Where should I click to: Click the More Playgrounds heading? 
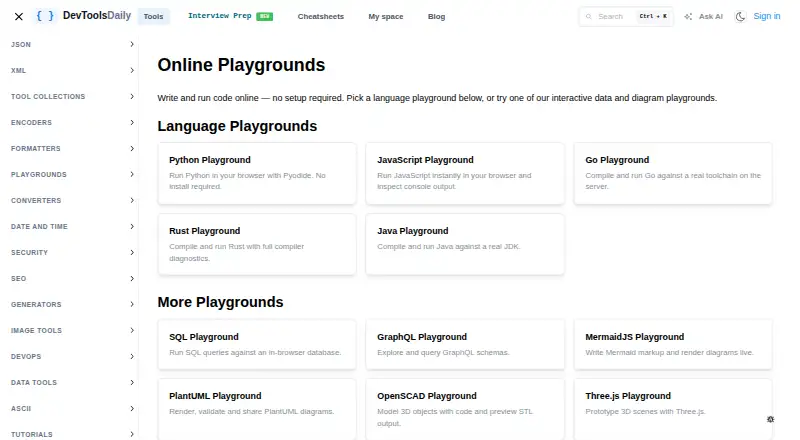coord(220,302)
